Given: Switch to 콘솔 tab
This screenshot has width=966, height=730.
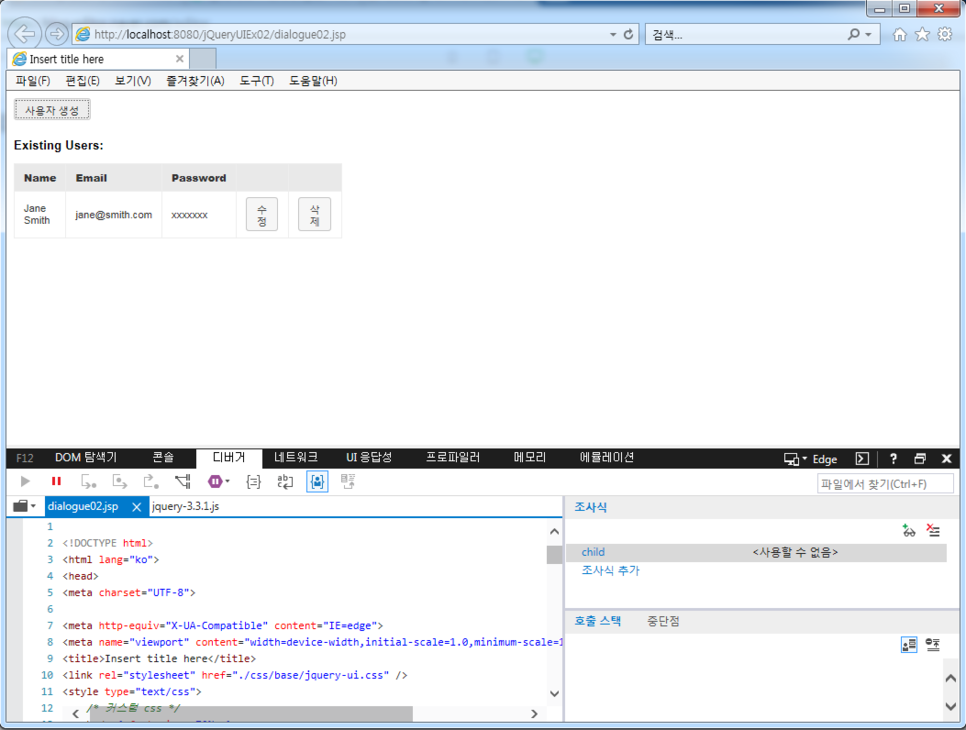Looking at the screenshot, I should pos(163,458).
